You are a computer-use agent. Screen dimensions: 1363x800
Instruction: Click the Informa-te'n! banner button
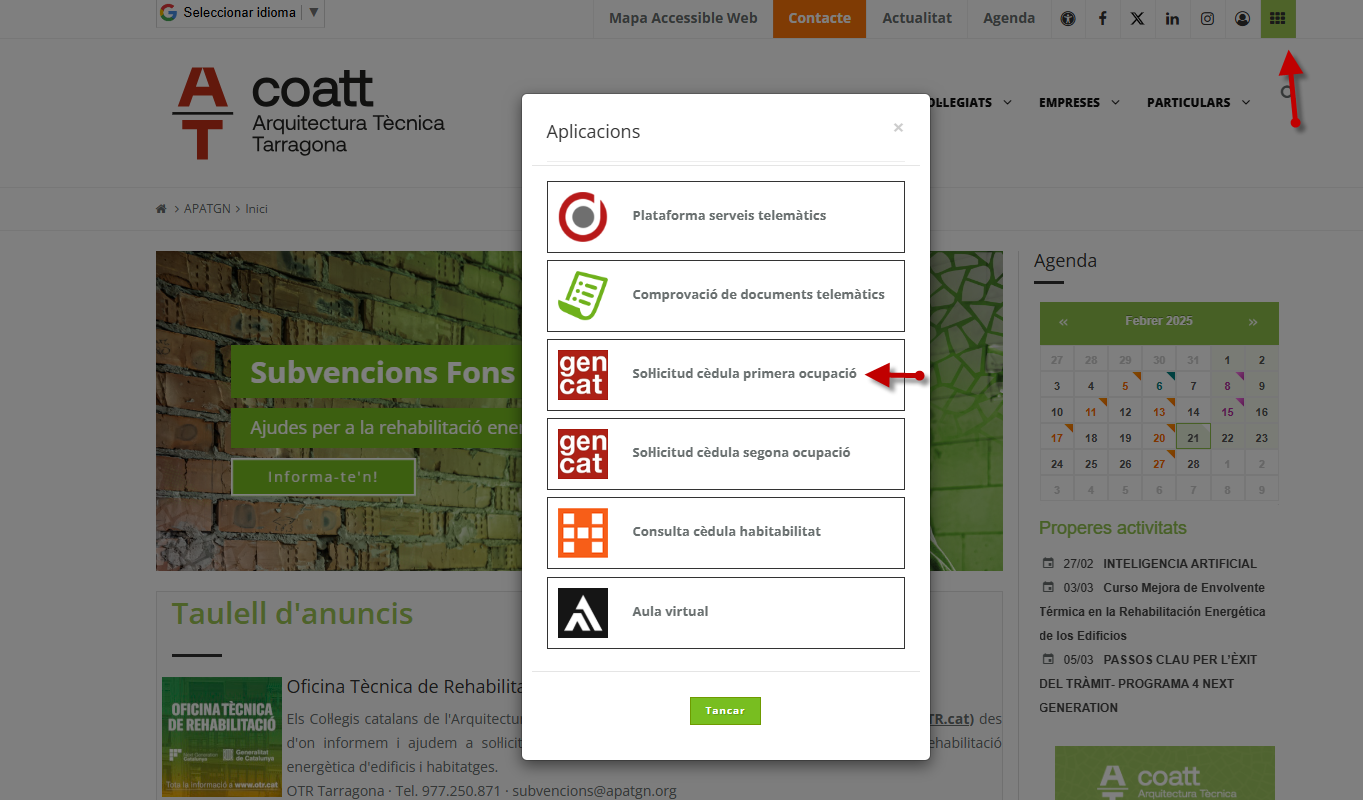322,477
